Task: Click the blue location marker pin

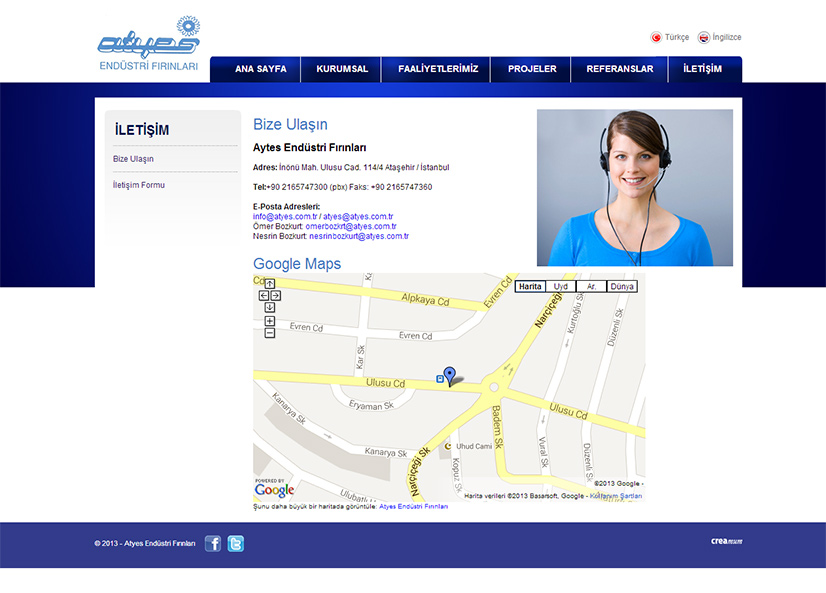Action: [x=449, y=375]
